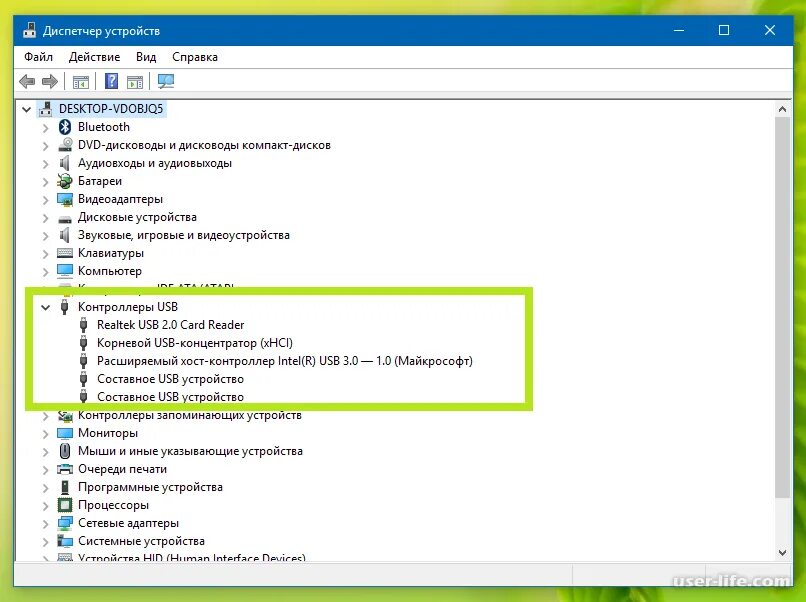Expand the Аудиовходы и аудиовыходы category
The height and width of the screenshot is (602, 806).
click(x=46, y=164)
